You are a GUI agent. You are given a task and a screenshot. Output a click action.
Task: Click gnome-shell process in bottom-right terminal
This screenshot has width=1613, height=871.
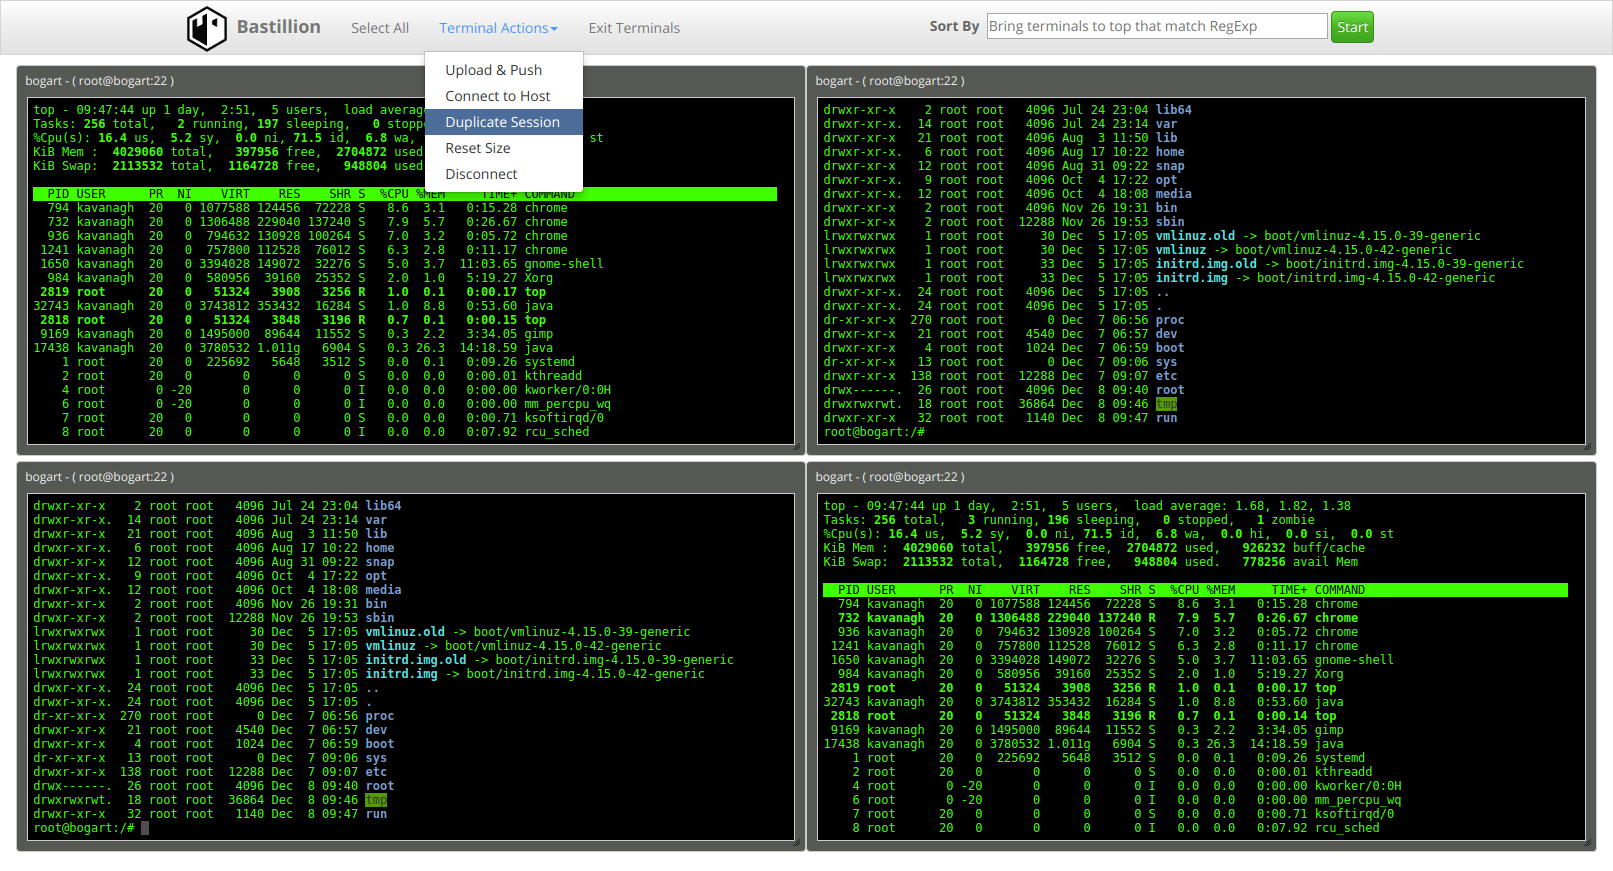pyautogui.click(x=1354, y=660)
